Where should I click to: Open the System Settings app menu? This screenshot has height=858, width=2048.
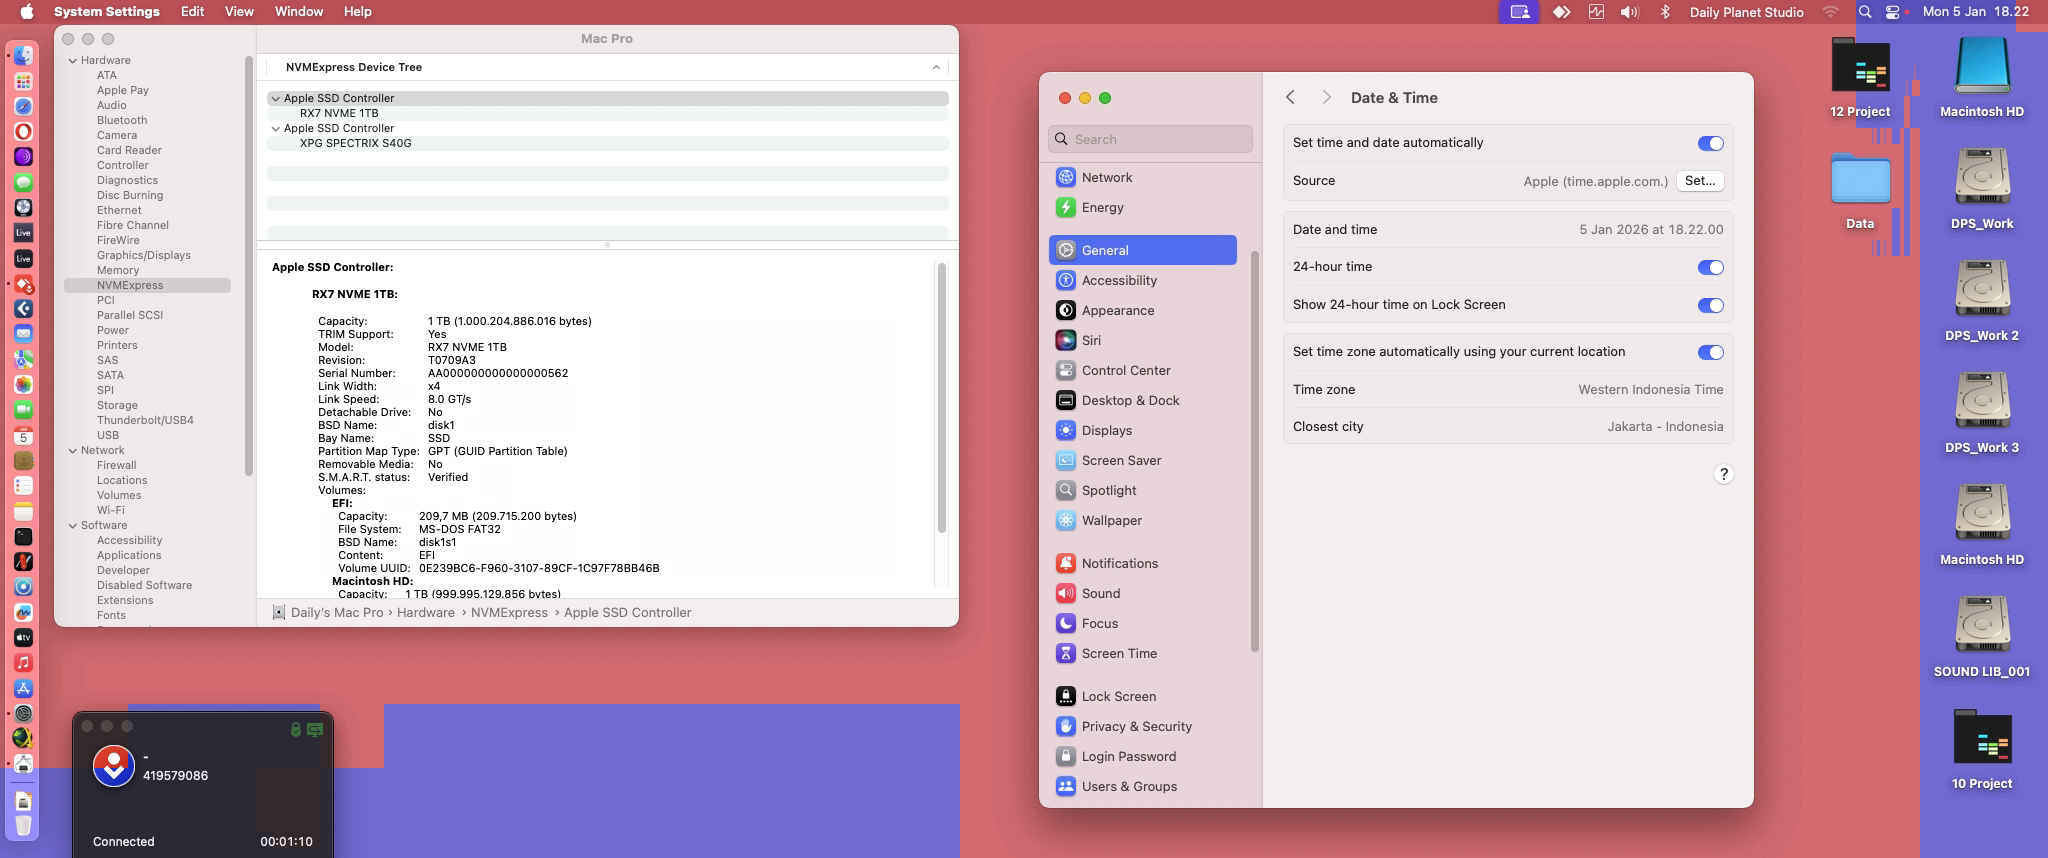pos(106,12)
